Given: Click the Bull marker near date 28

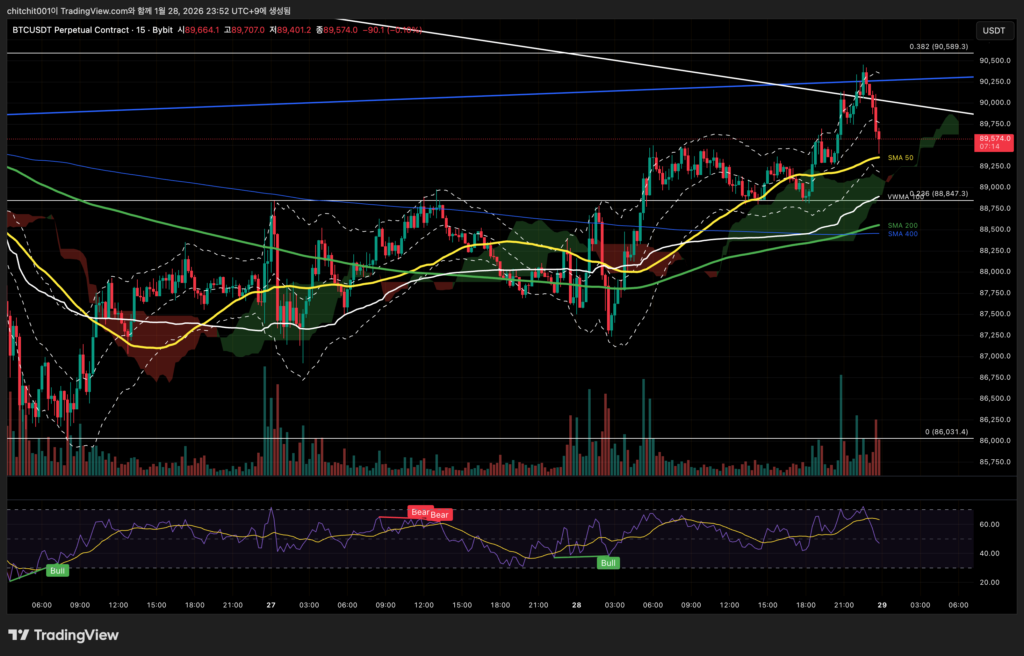Looking at the screenshot, I should point(607,563).
